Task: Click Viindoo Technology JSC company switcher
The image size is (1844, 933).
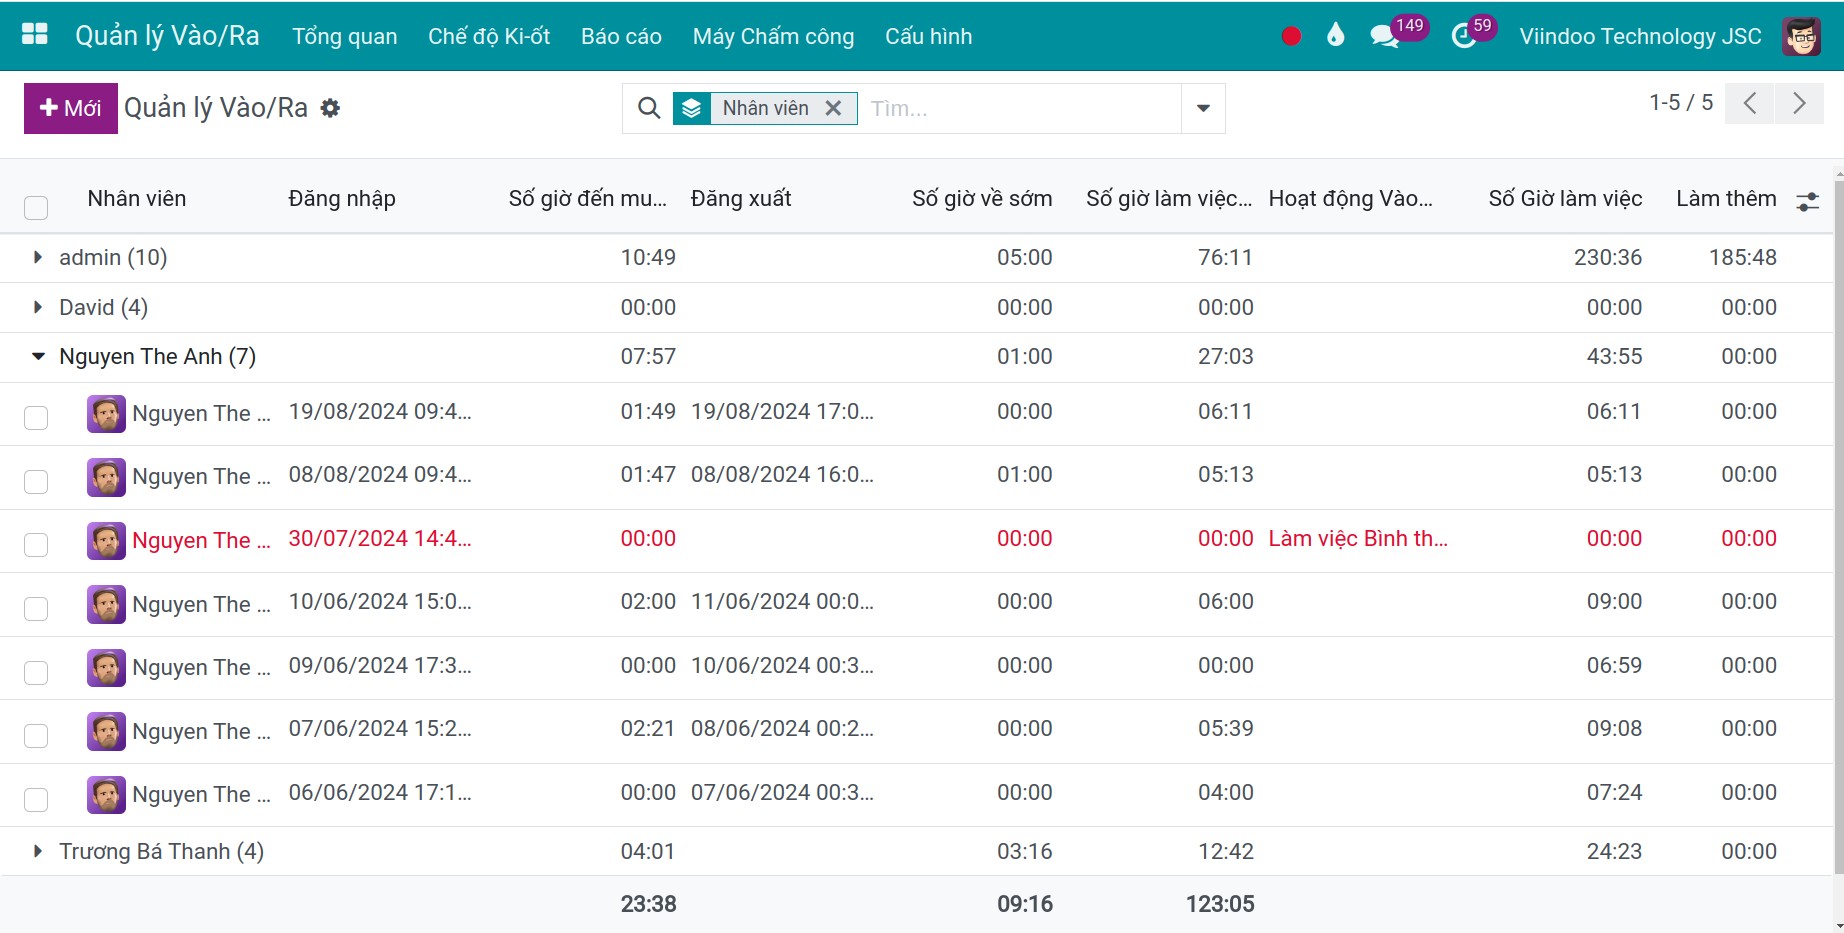Action: 1640,36
